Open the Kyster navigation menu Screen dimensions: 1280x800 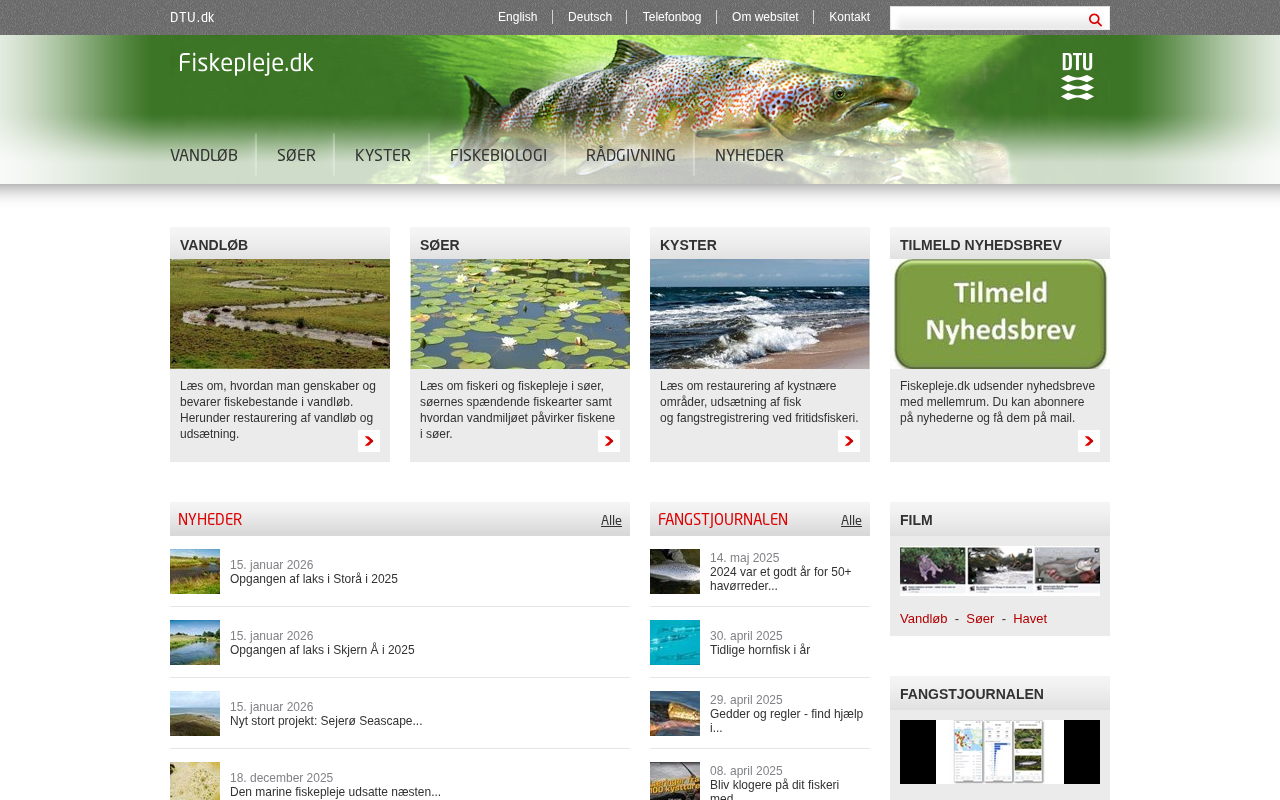click(383, 156)
